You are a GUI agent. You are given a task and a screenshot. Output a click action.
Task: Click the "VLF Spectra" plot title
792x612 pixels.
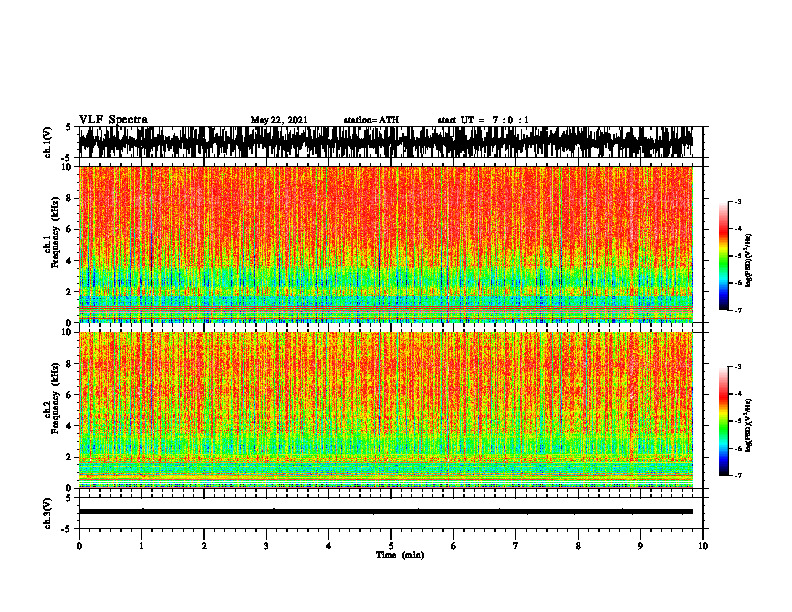coord(113,120)
